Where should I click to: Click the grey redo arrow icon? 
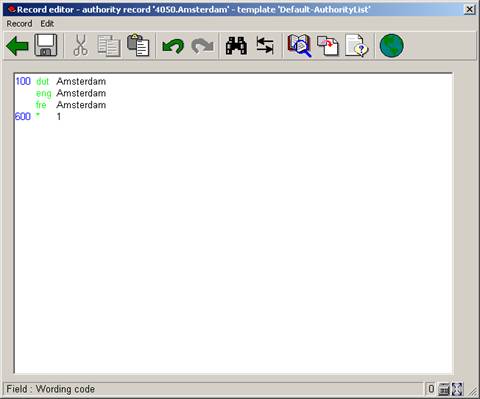202,46
